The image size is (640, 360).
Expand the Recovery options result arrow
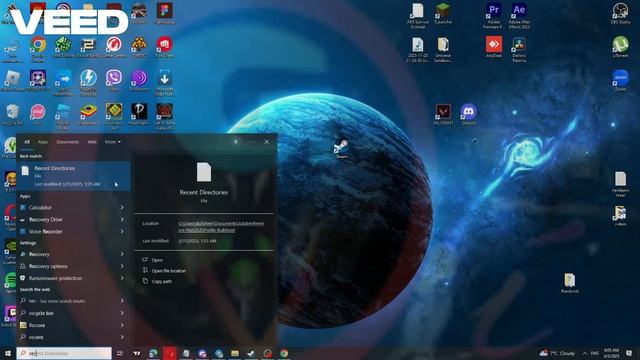pos(122,266)
